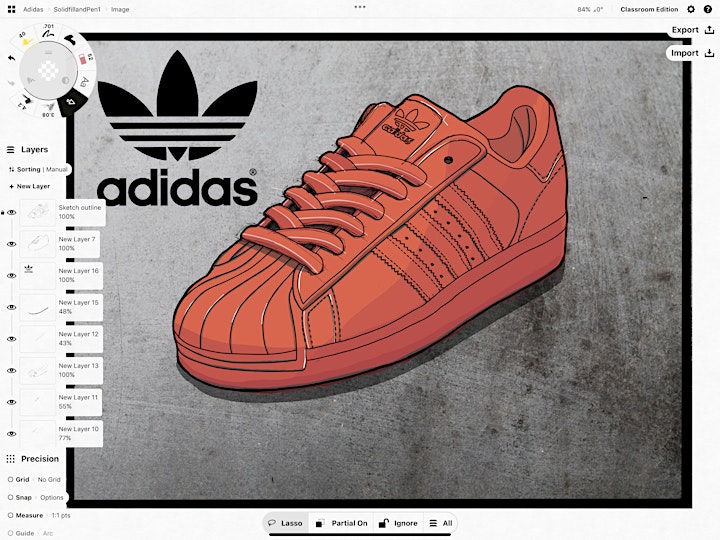Select the yellow highlighter tool
The height and width of the screenshot is (540, 720).
point(27,40)
